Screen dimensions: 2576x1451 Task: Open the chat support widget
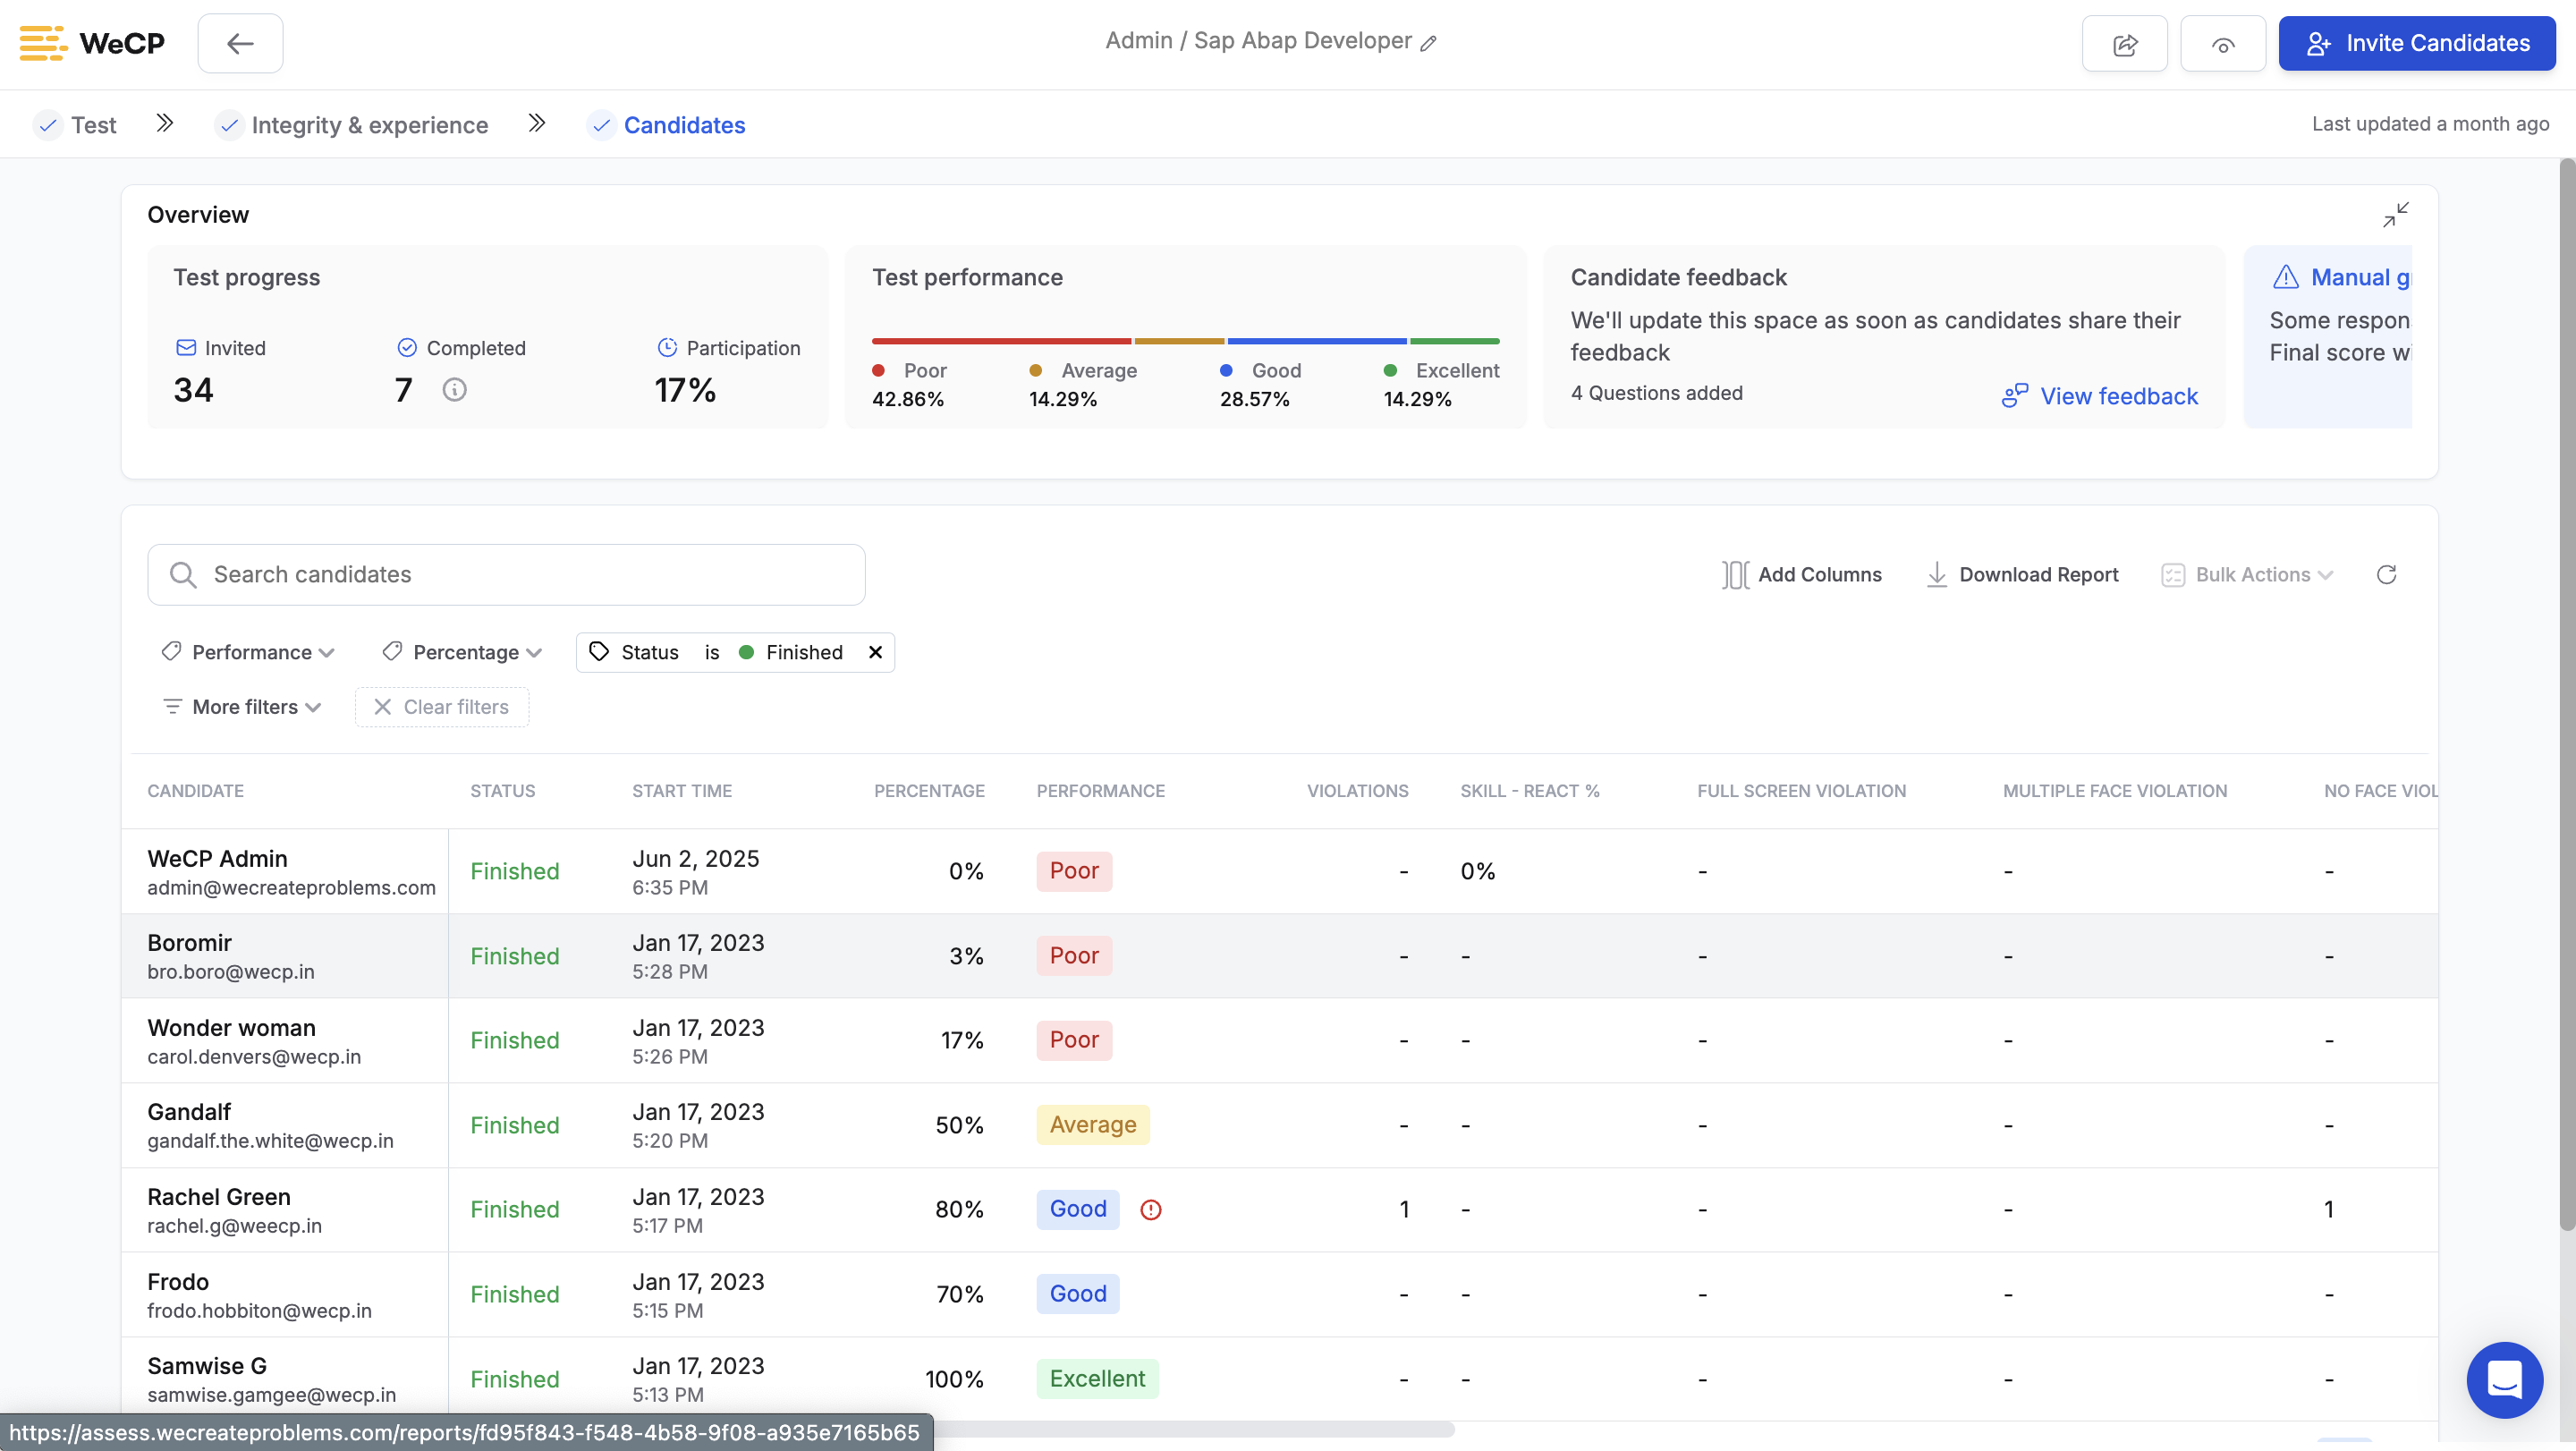click(x=2504, y=1379)
